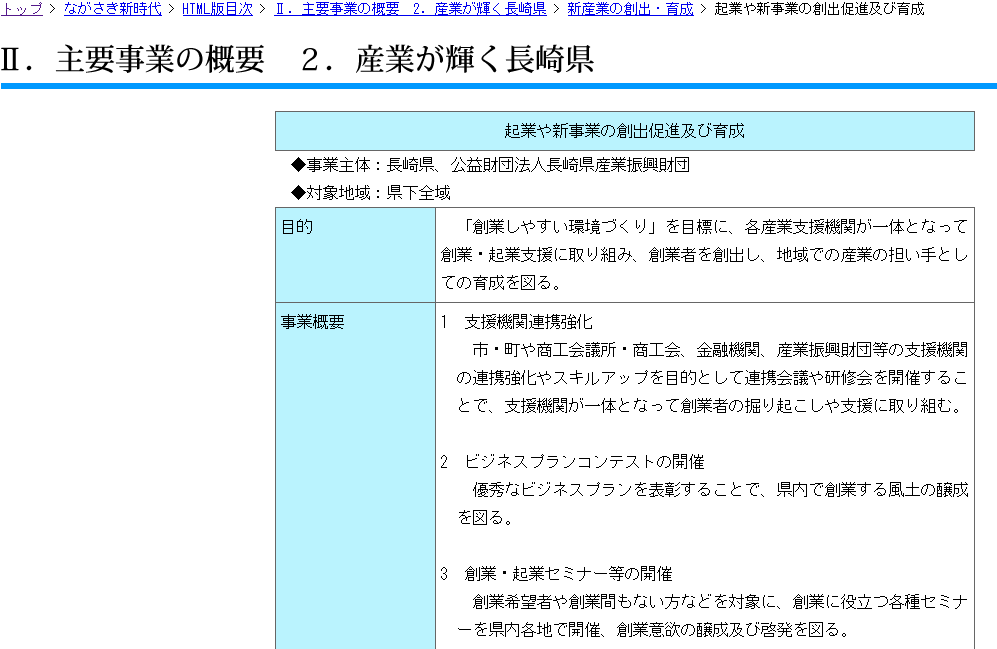Open 新産業の創出・育成 breadcrumb link

click(630, 9)
